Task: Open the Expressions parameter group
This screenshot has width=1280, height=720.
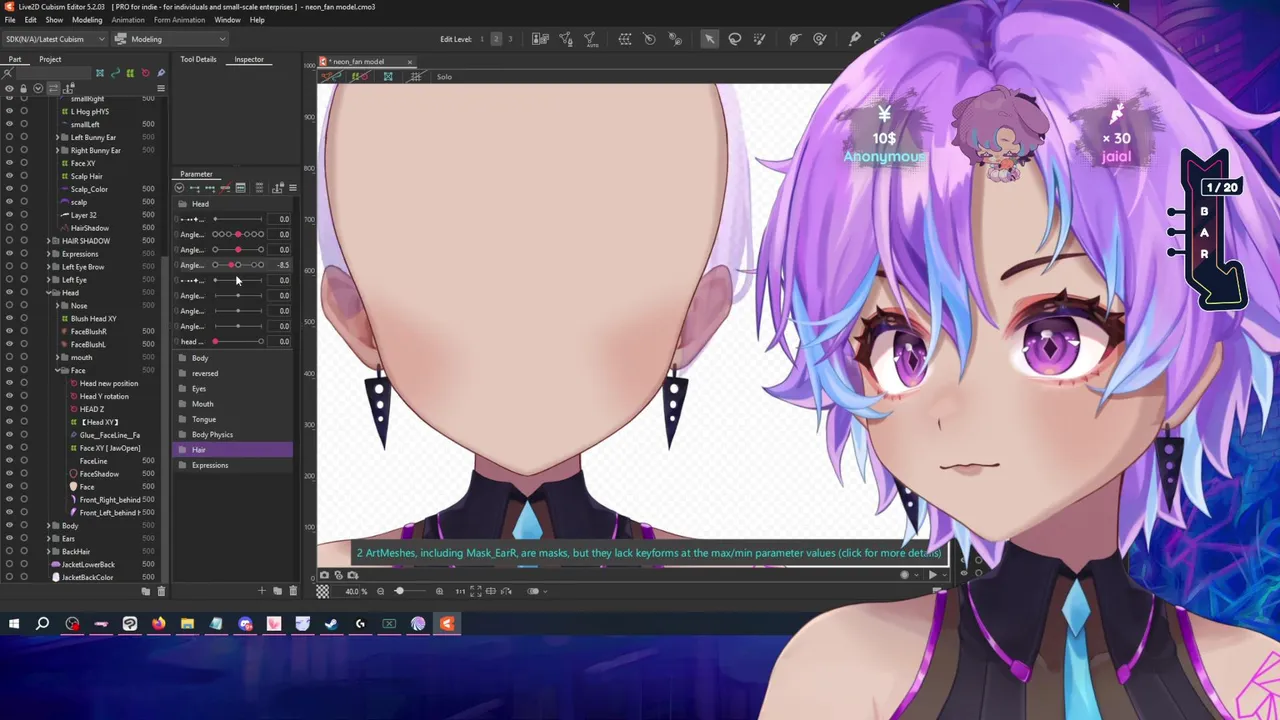Action: pyautogui.click(x=234, y=465)
